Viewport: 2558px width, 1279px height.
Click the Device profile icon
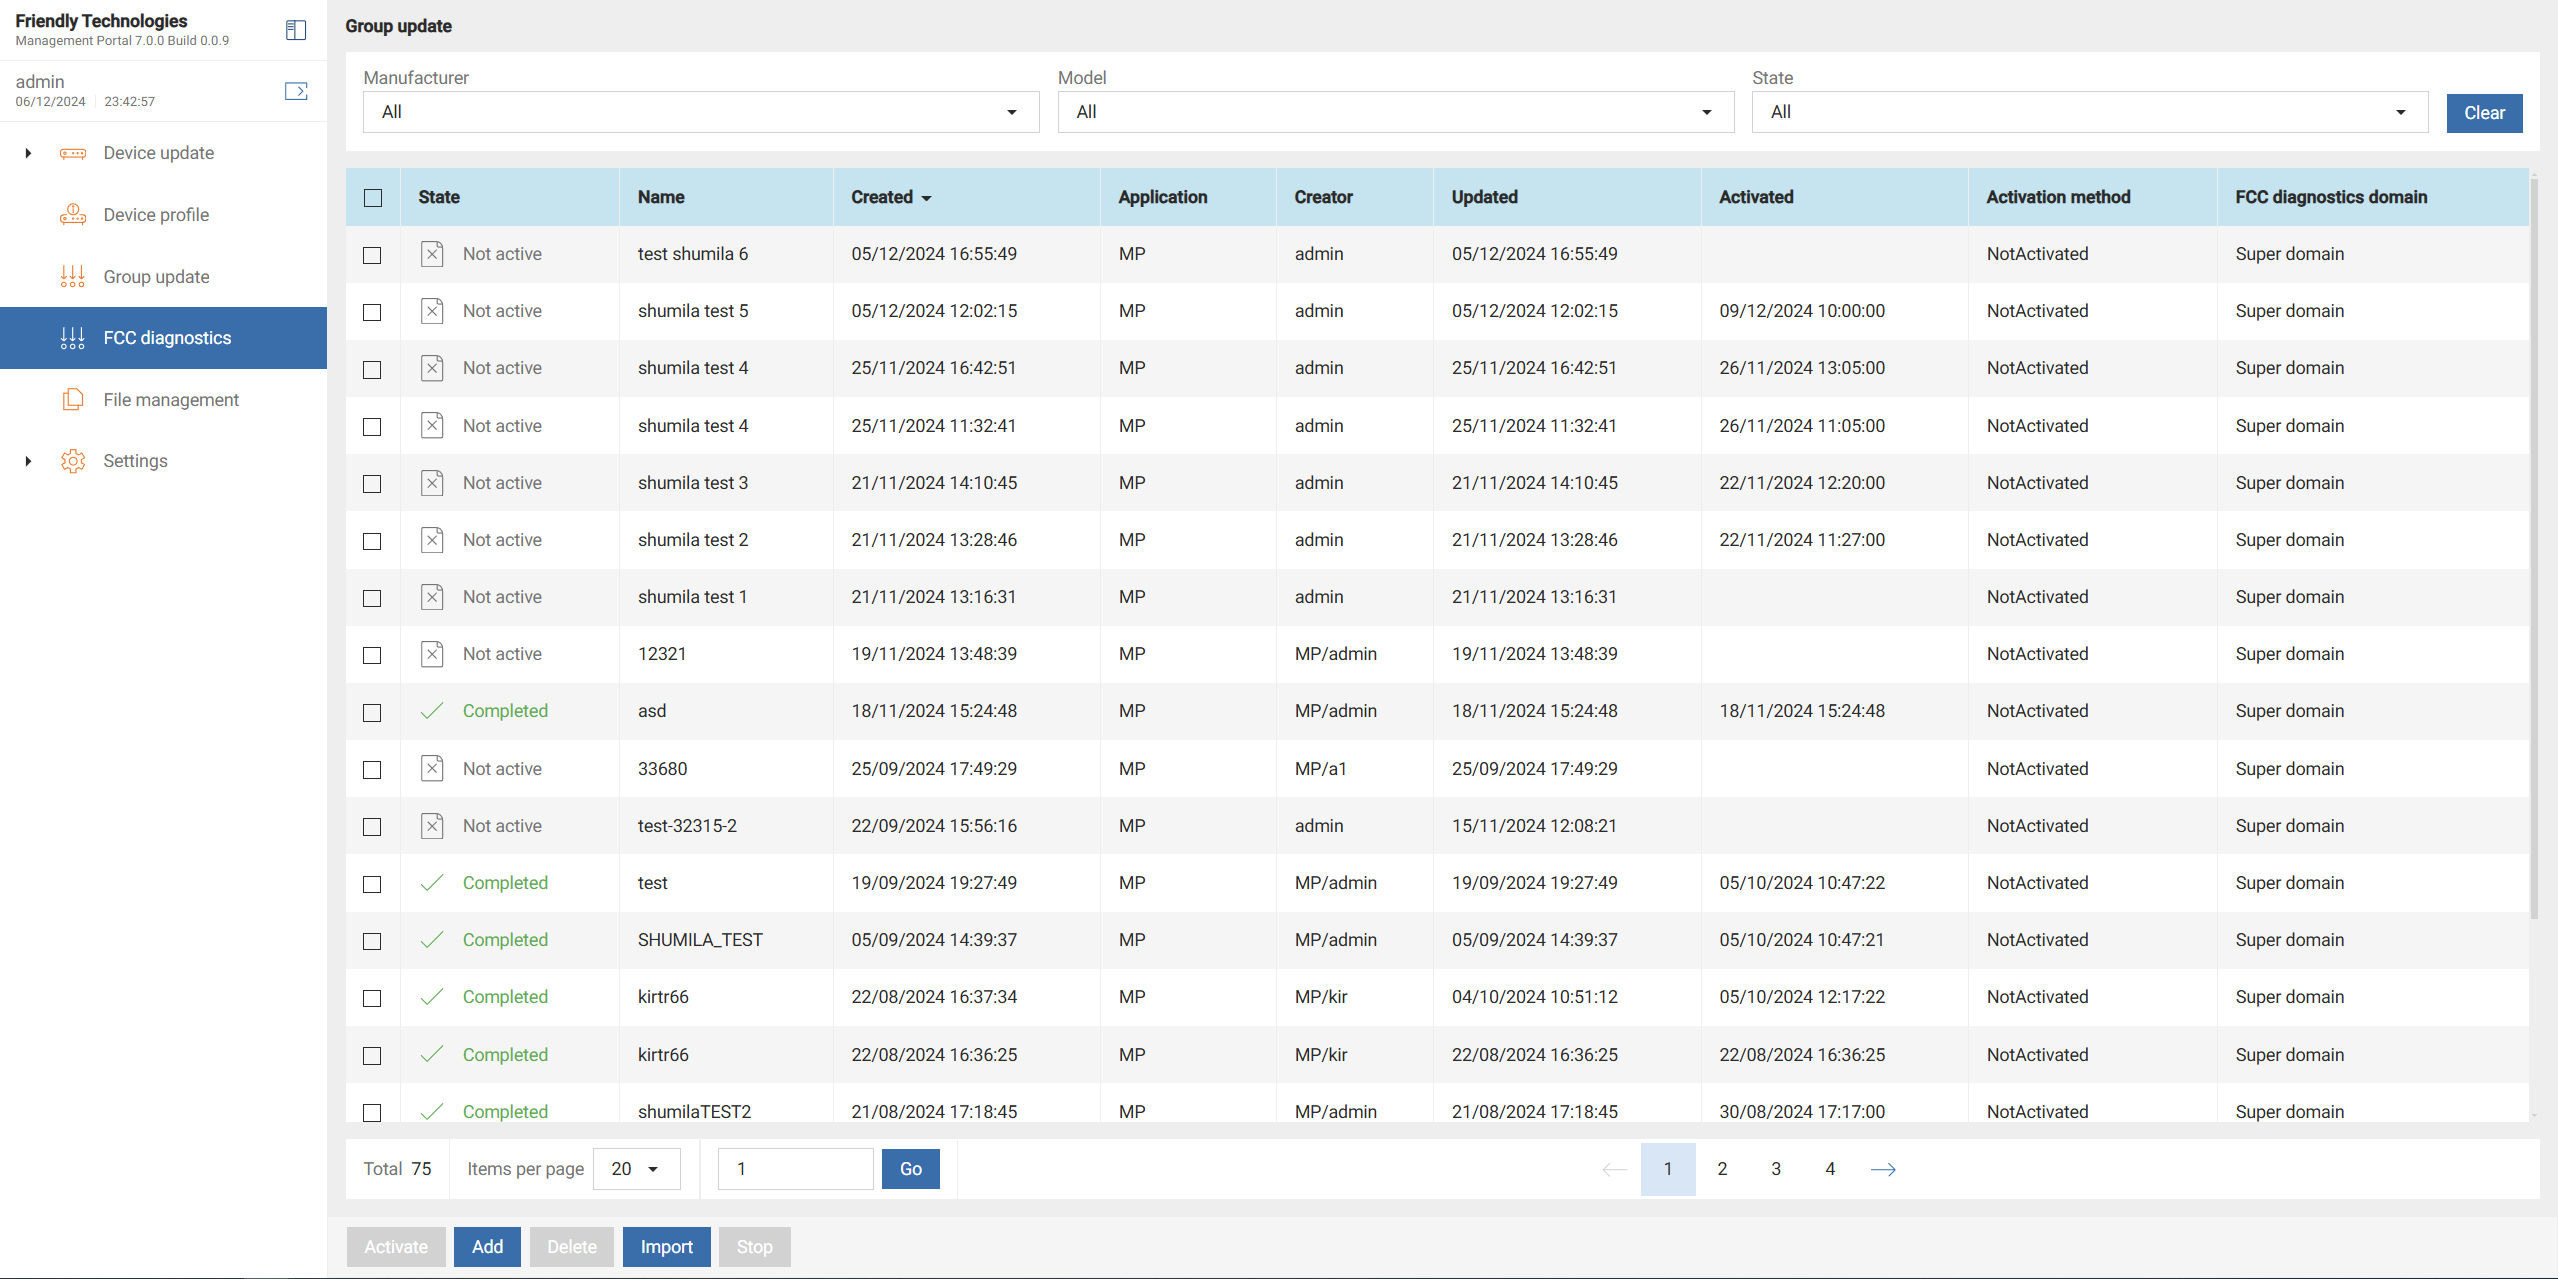[x=73, y=215]
